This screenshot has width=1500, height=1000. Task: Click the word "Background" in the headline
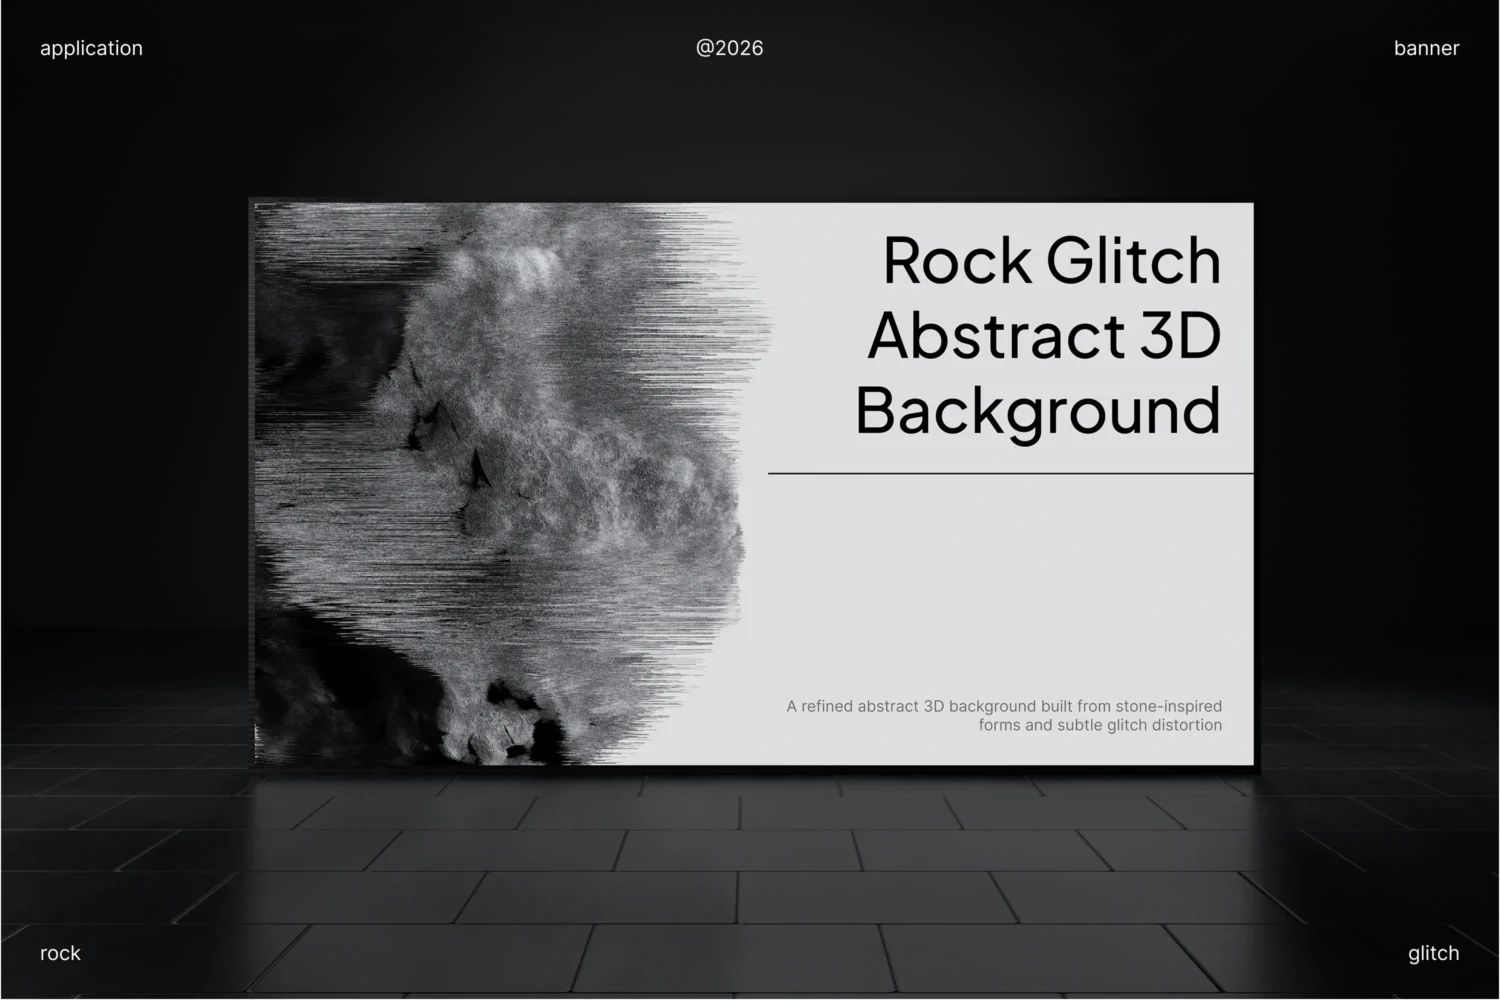(x=1038, y=411)
